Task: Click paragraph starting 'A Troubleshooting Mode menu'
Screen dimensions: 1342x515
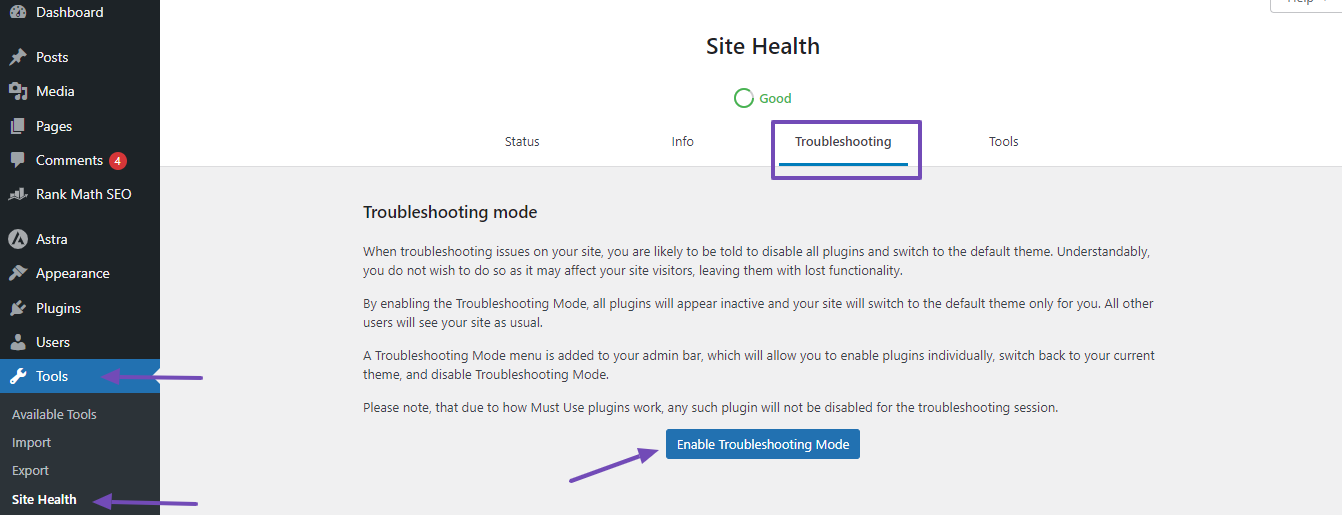Action: point(759,365)
